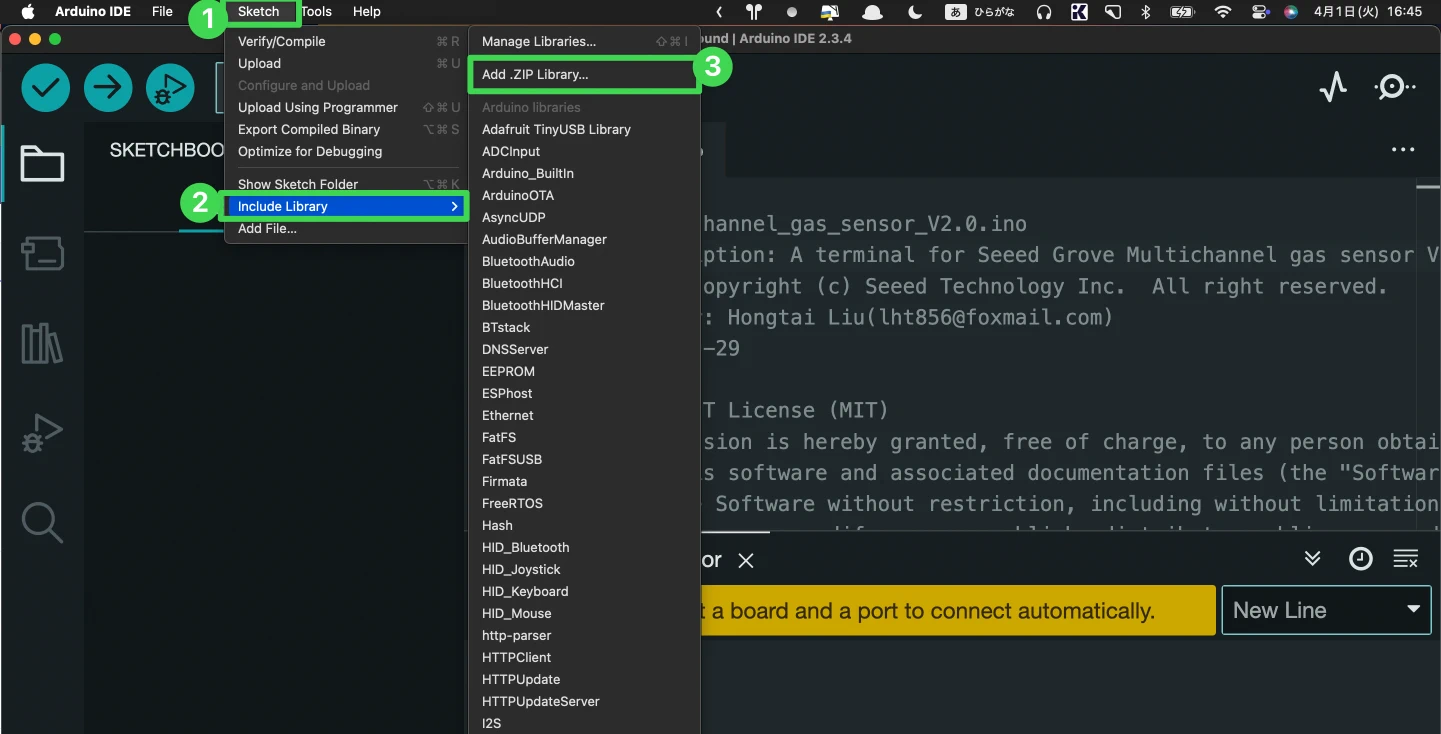Expand the Include Library submenu
Image resolution: width=1441 pixels, height=734 pixels.
click(348, 206)
